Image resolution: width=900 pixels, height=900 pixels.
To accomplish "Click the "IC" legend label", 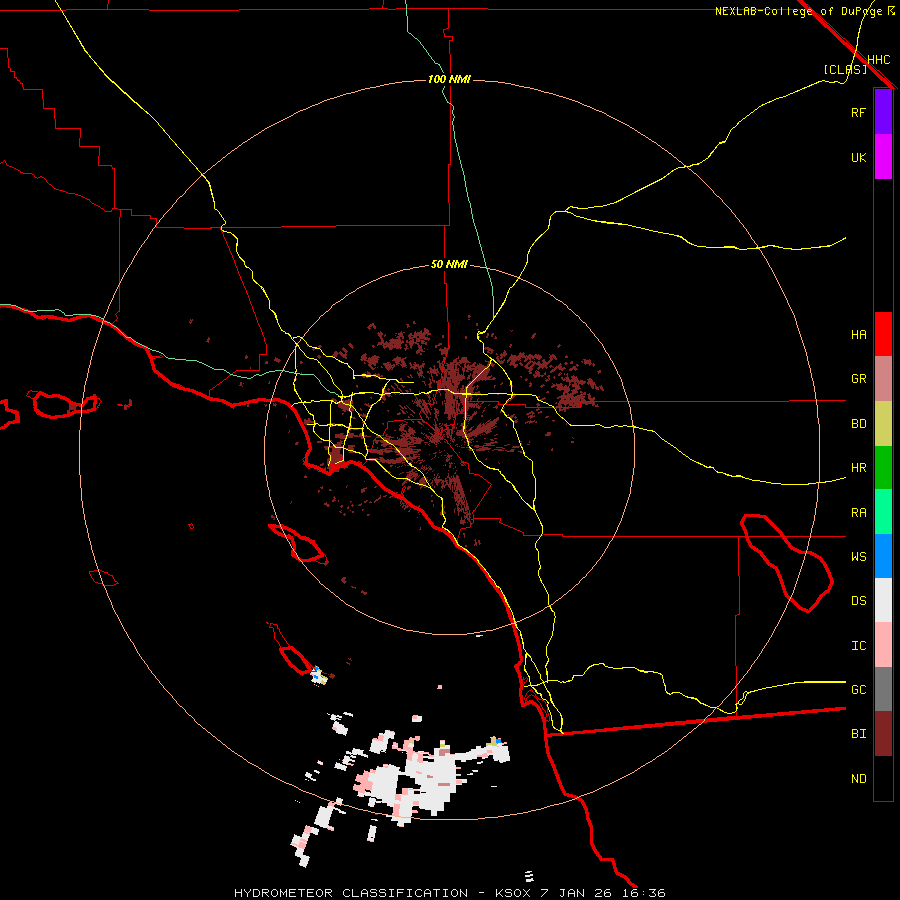I will click(x=858, y=645).
